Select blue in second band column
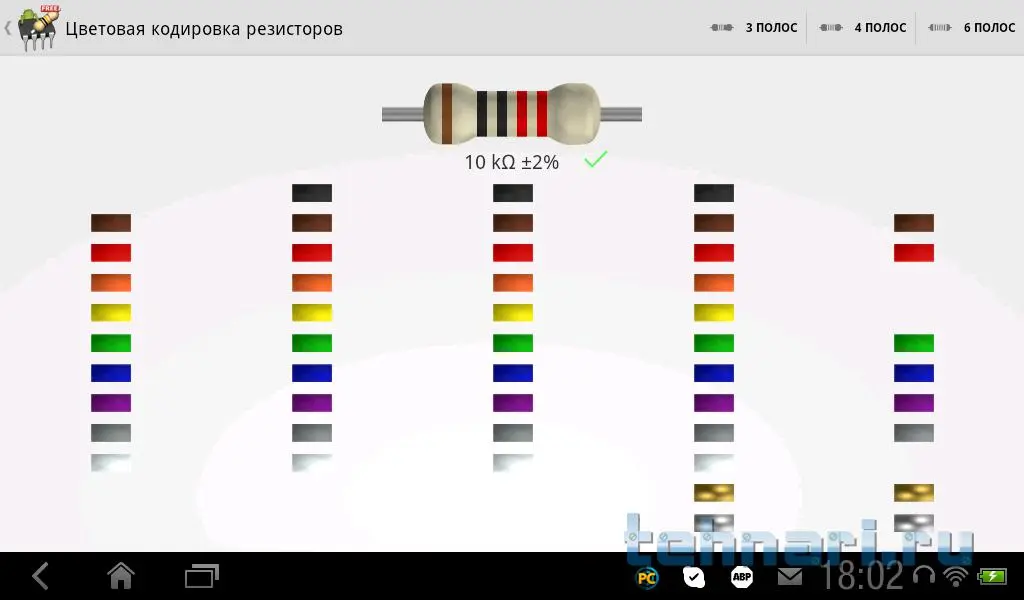 coord(312,373)
